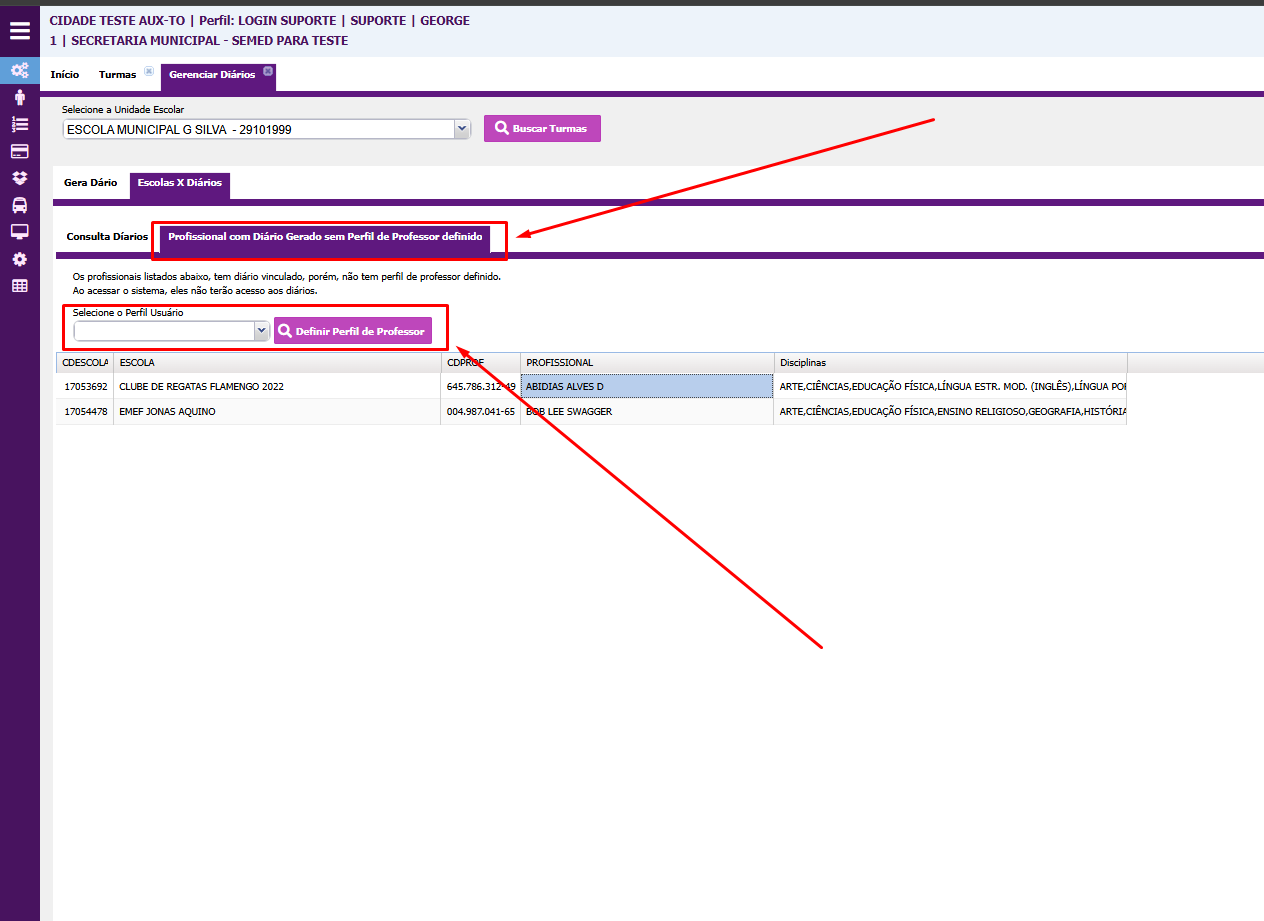
Task: Open the person icon in sidebar
Action: 20,97
